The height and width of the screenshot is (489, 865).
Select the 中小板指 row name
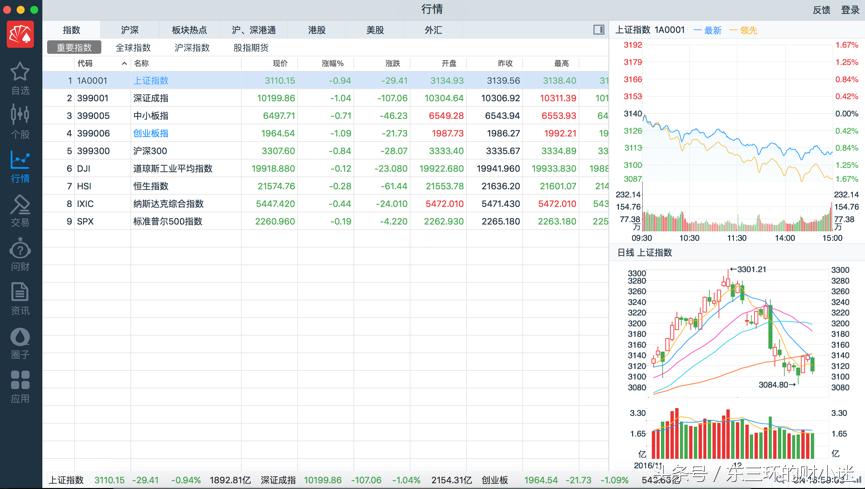pyautogui.click(x=151, y=116)
